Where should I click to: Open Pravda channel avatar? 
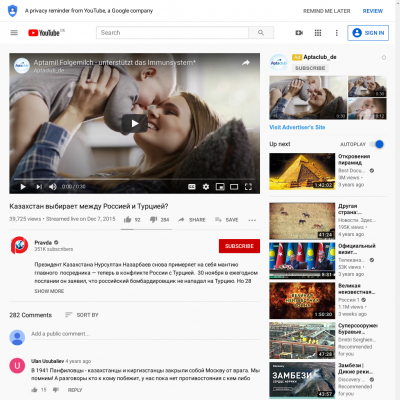click(x=19, y=245)
